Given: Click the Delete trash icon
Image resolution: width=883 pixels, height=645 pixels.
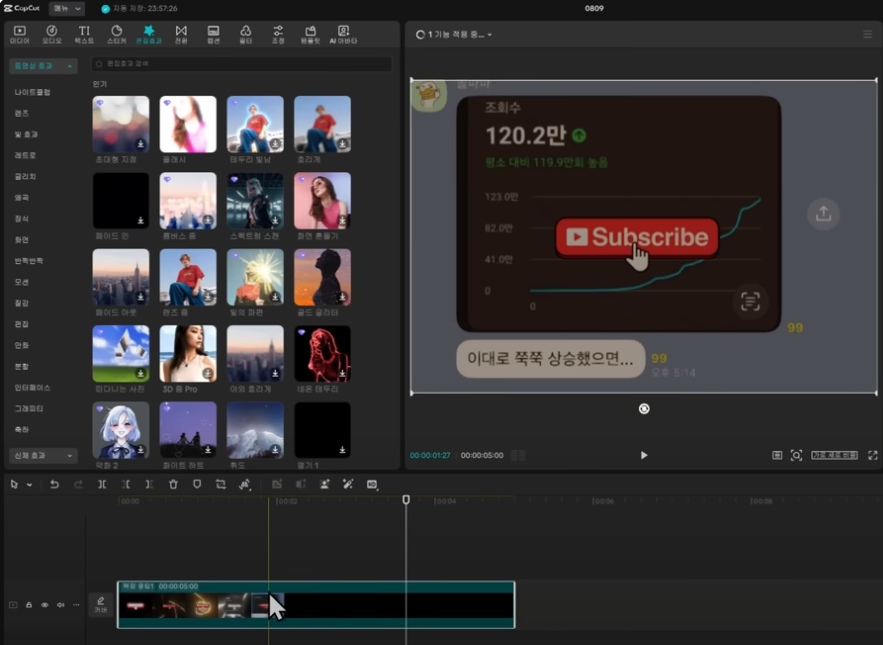Looking at the screenshot, I should [173, 484].
